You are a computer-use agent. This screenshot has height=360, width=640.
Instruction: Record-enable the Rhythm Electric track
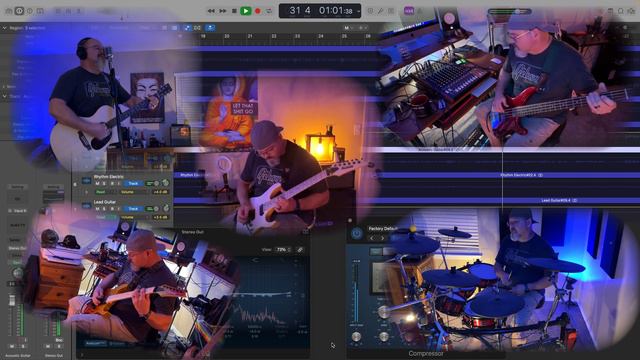(112, 184)
